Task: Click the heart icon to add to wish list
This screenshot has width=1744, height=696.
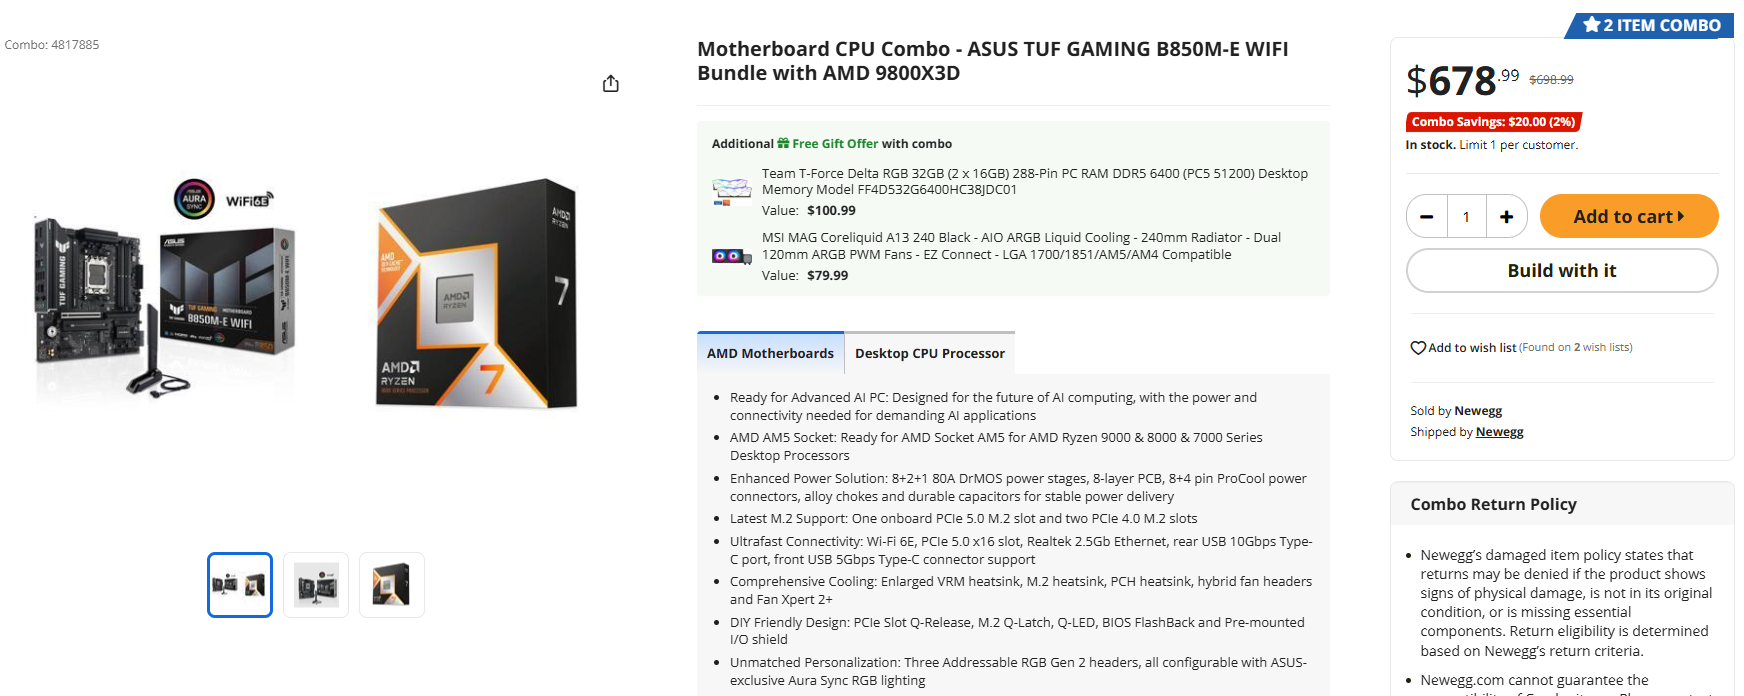Action: point(1417,347)
